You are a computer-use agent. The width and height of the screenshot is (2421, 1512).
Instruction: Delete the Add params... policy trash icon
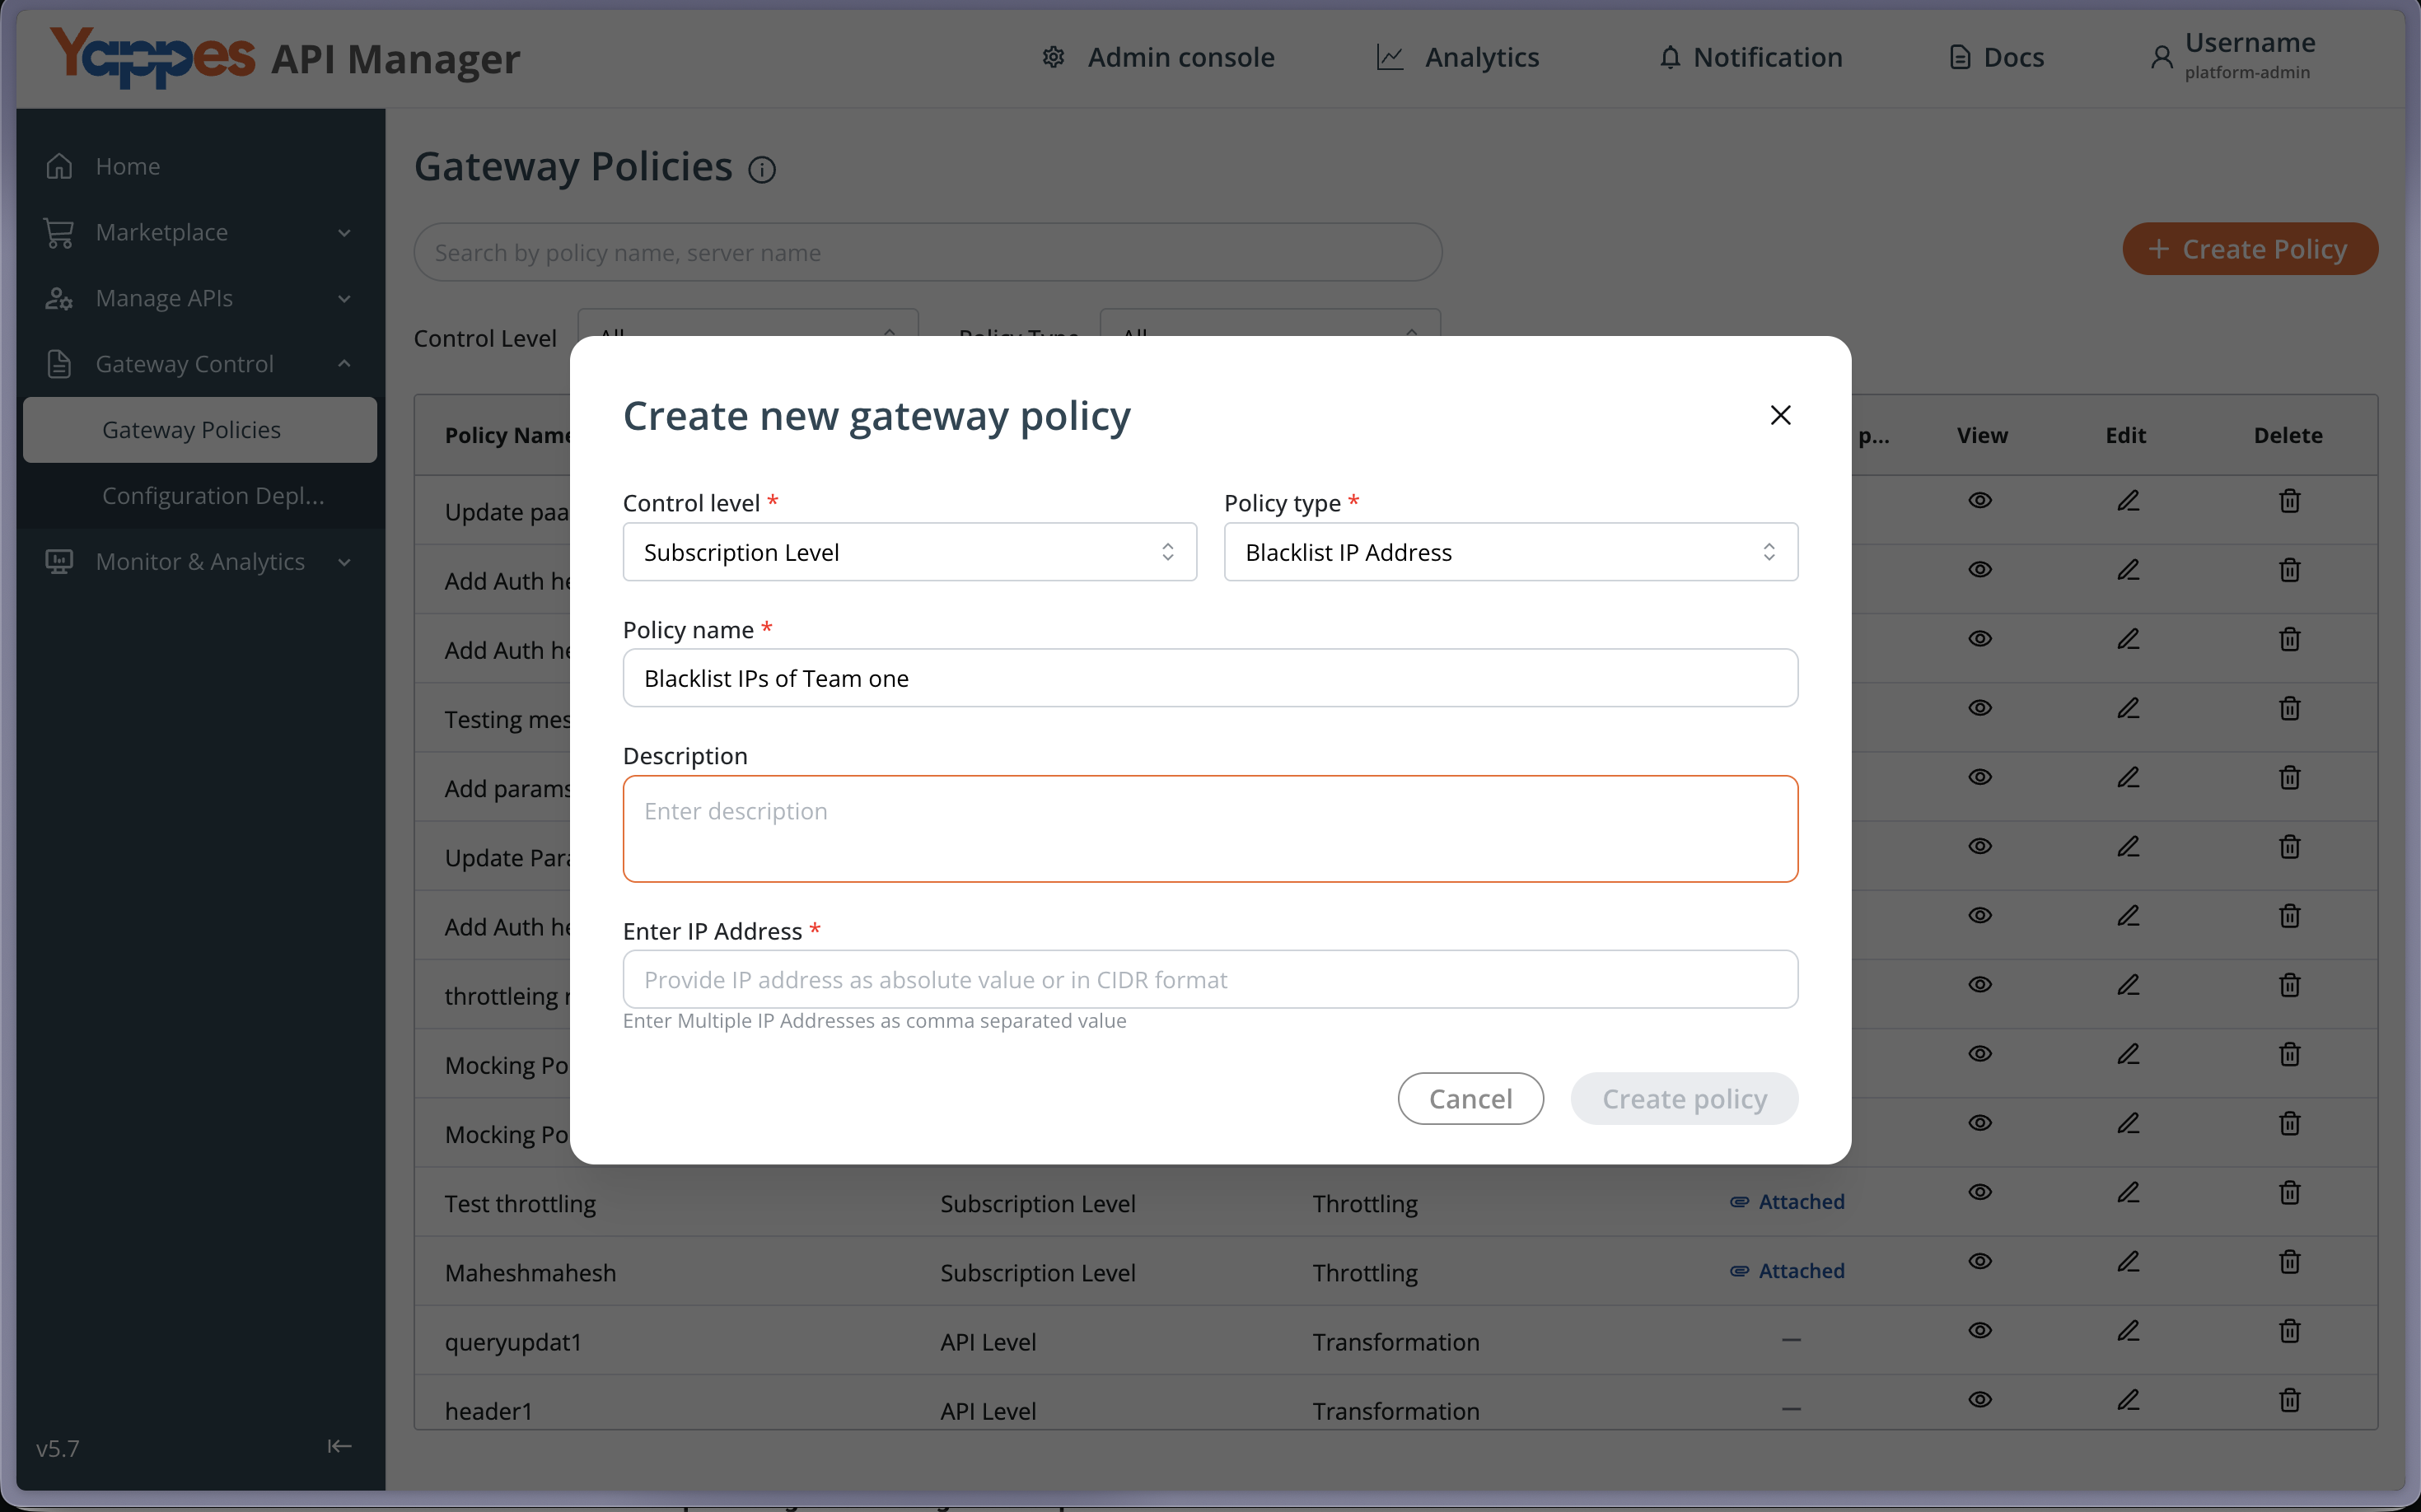[2289, 777]
